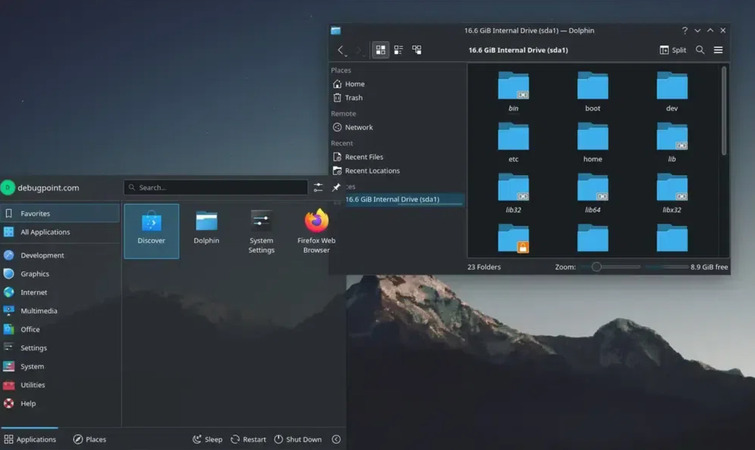Select the home folder icon

point(592,136)
